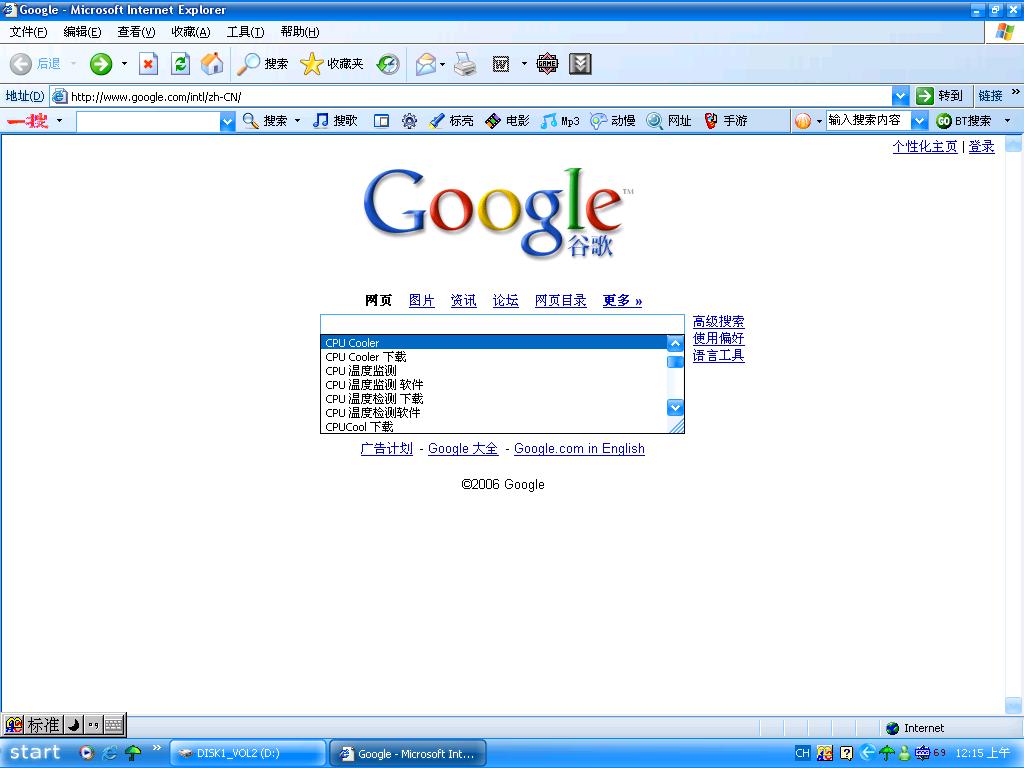Open the 编辑(E) menu
Viewport: 1024px width, 768px height.
[82, 32]
